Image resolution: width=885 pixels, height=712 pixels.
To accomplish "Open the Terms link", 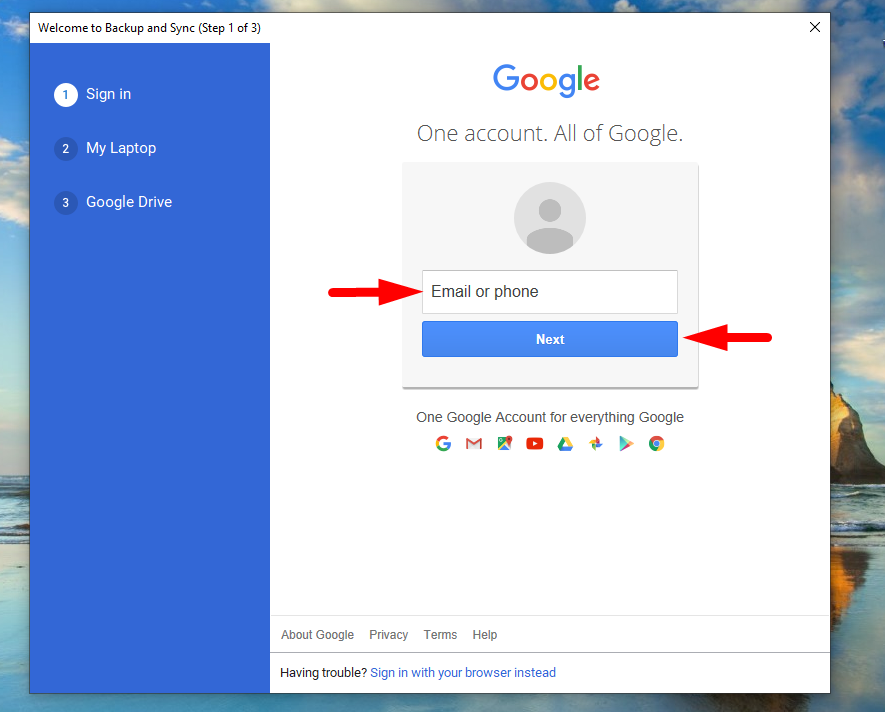I will coord(440,635).
